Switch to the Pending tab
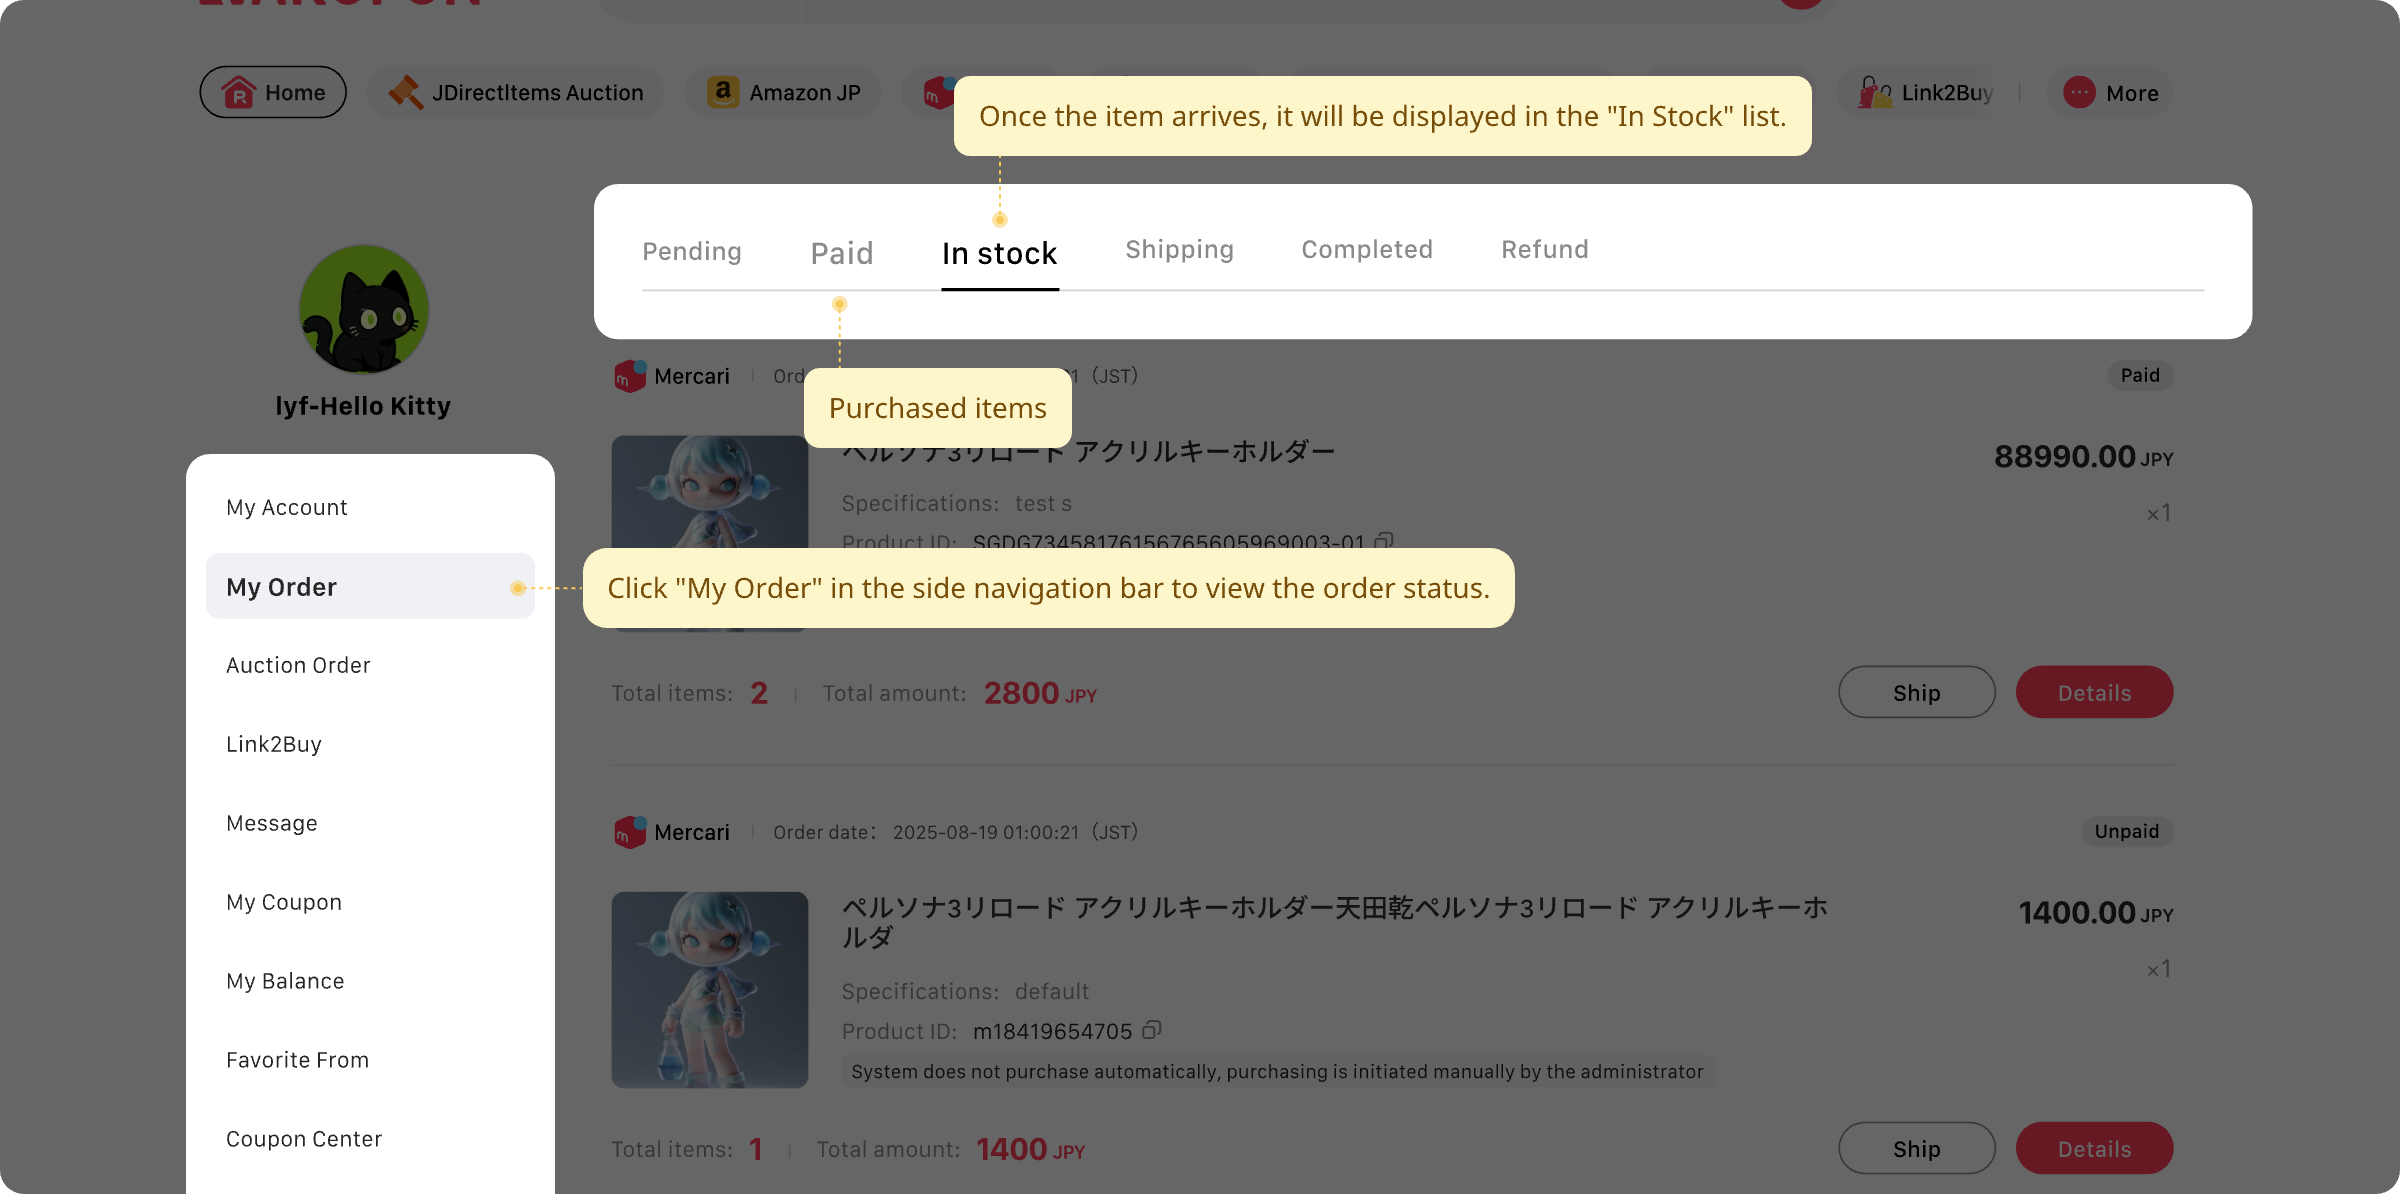 tap(692, 251)
